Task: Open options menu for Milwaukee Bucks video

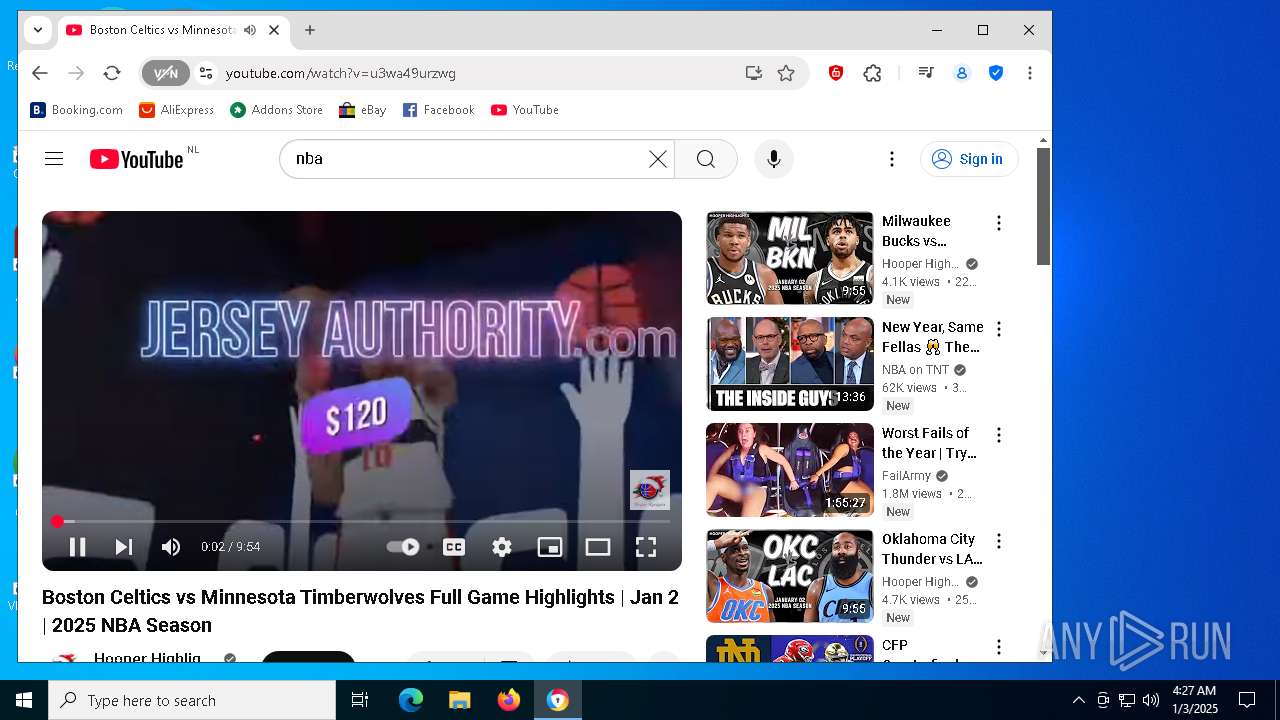Action: click(x=998, y=223)
